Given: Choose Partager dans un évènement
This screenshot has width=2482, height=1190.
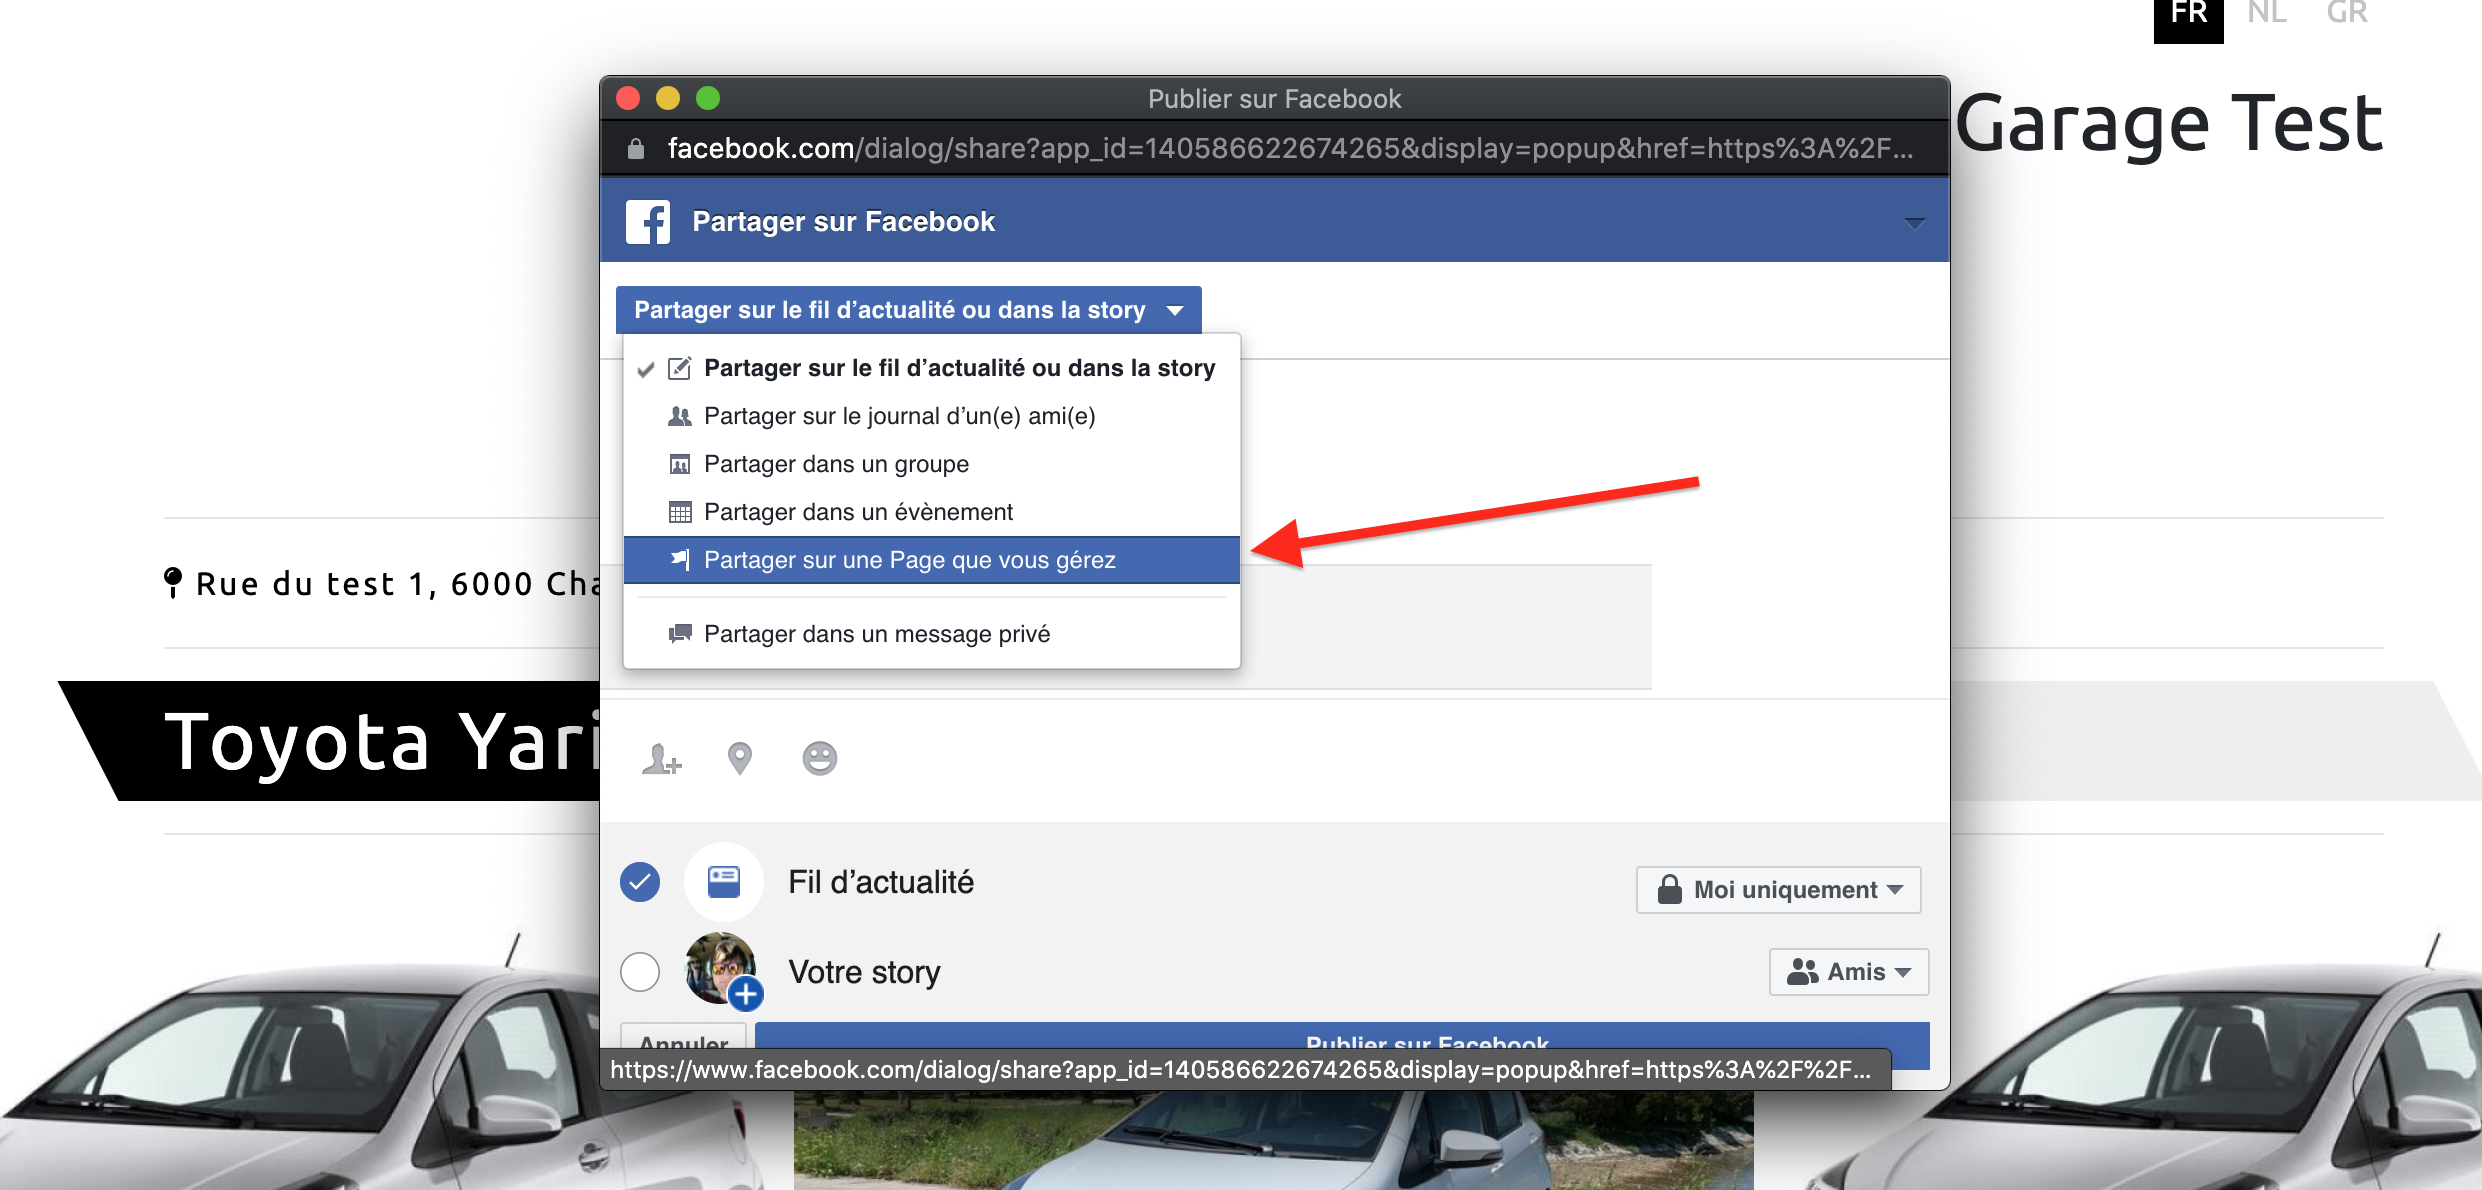Looking at the screenshot, I should coord(932,512).
